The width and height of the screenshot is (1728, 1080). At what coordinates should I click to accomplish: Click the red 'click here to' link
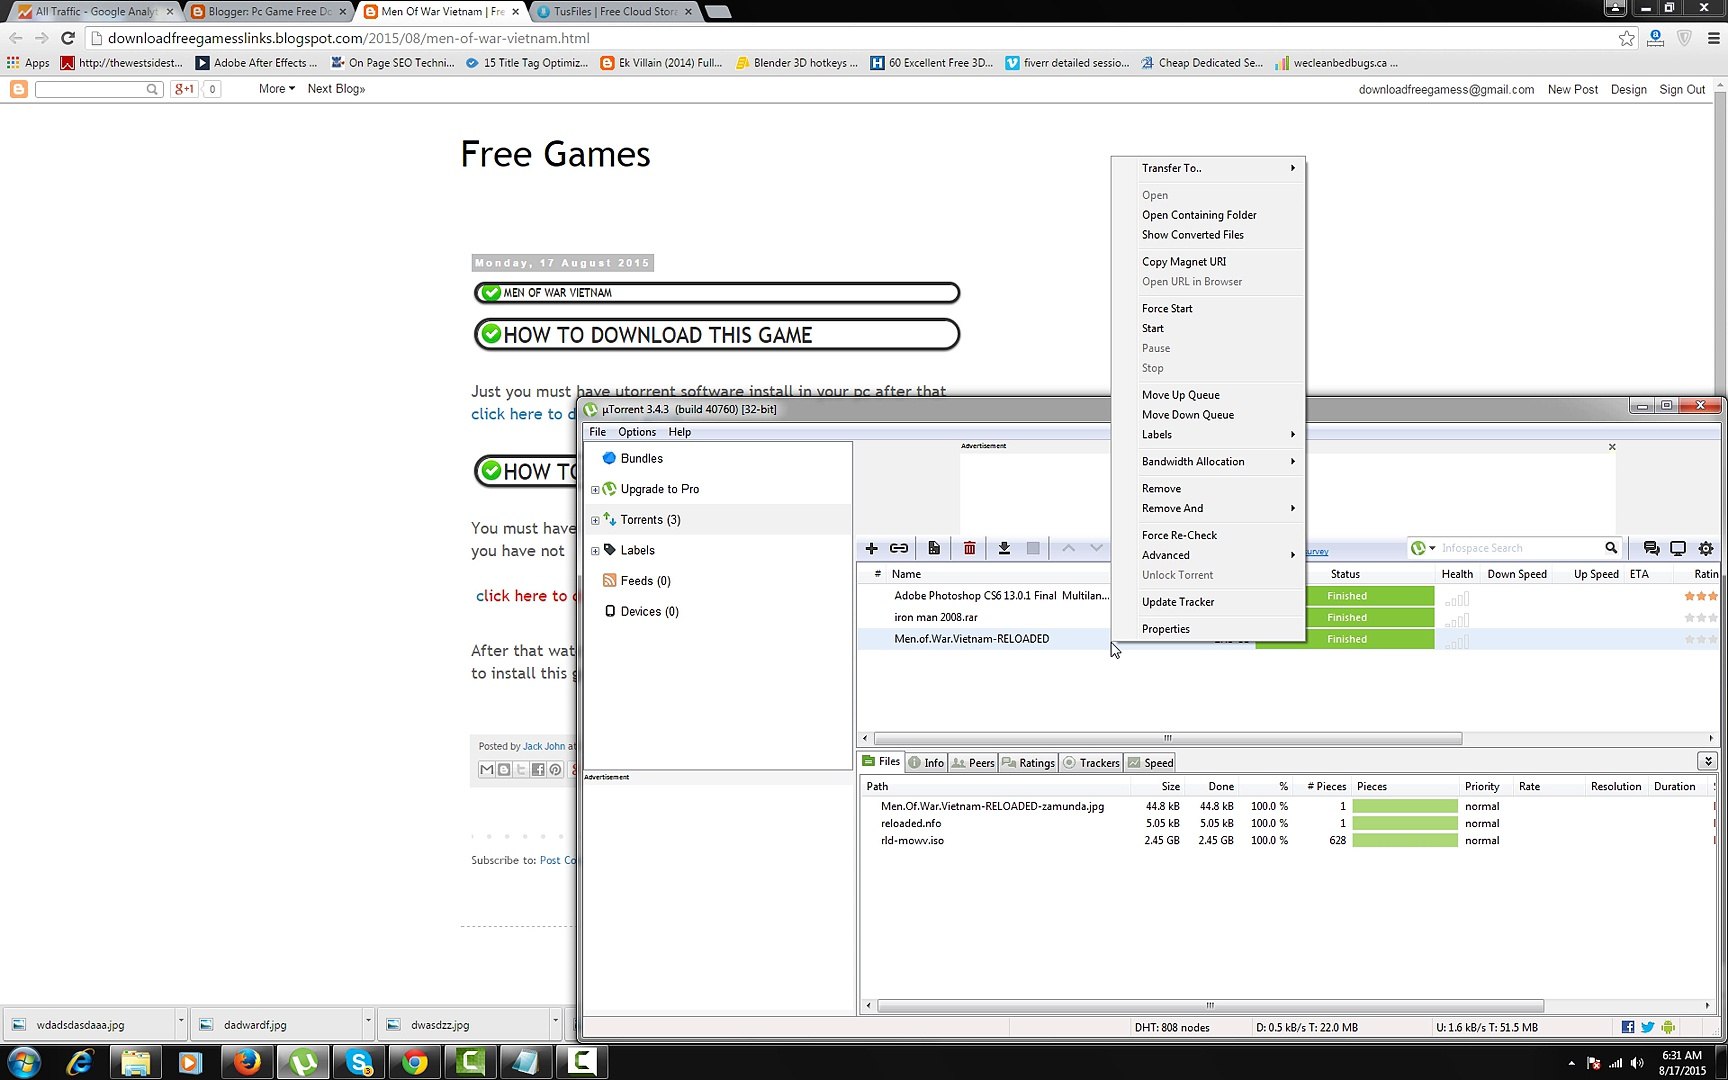pyautogui.click(x=523, y=596)
